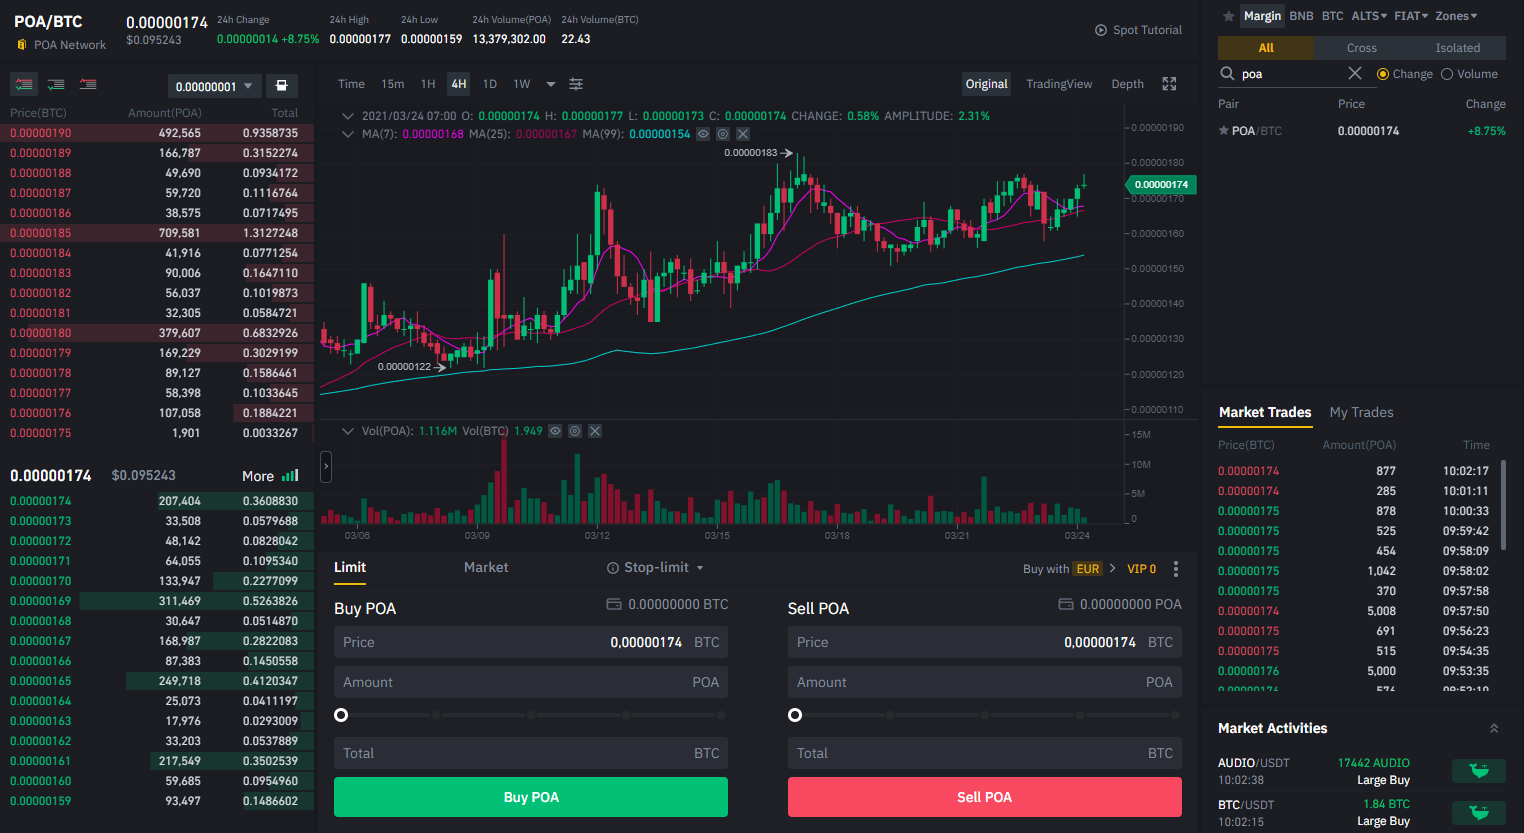1524x833 pixels.
Task: Select the Market Trades tab
Action: point(1265,412)
